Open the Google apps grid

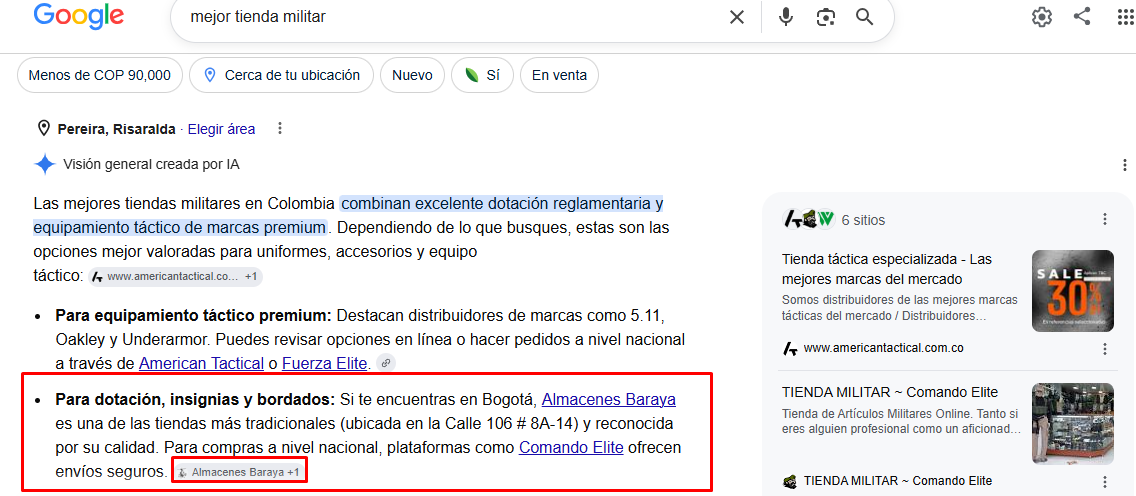1125,17
